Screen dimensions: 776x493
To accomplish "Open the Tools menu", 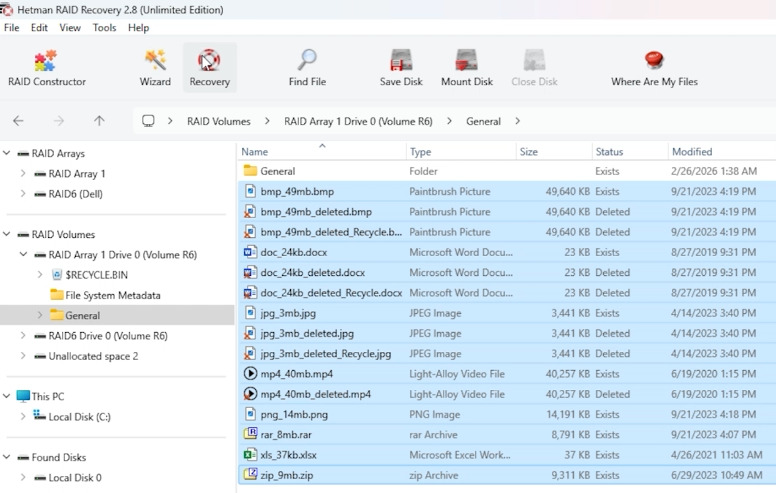I will (104, 28).
